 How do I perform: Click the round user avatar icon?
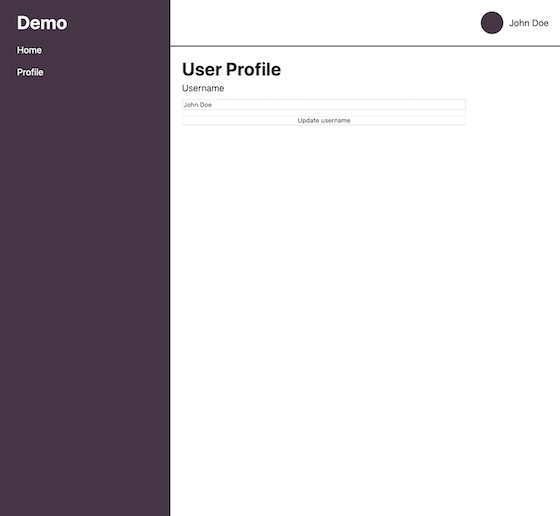[x=492, y=23]
